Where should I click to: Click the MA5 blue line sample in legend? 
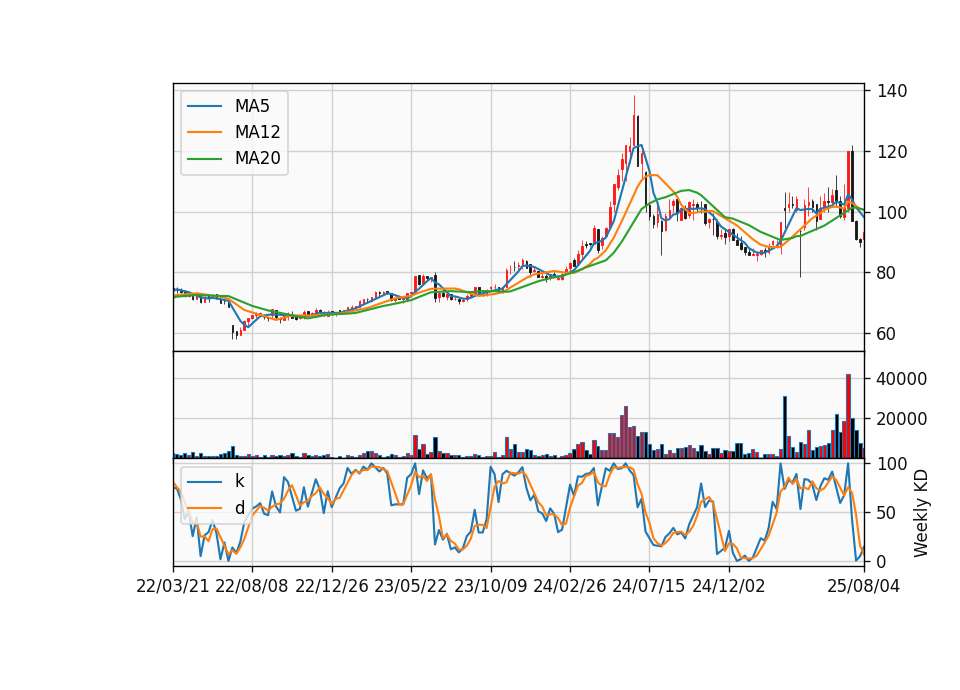click(x=204, y=107)
